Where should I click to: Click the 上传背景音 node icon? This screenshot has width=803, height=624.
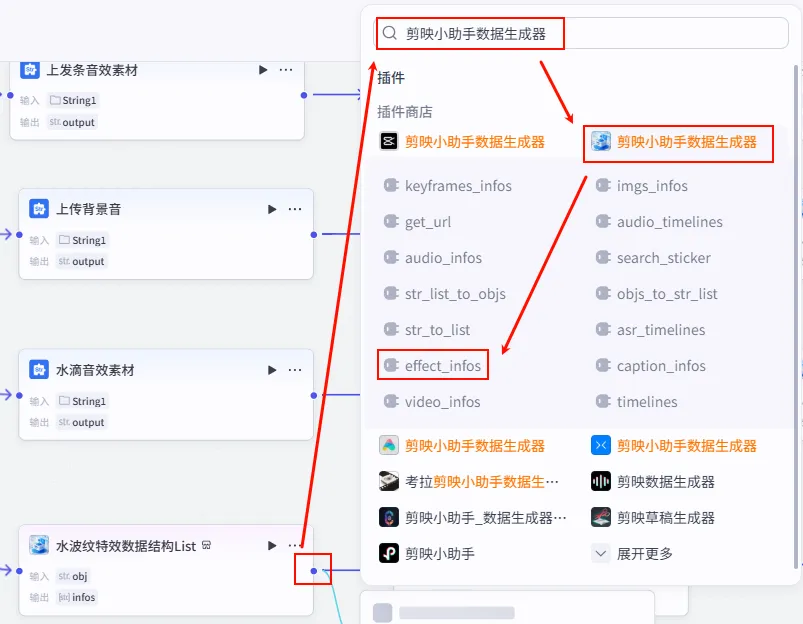tap(39, 209)
